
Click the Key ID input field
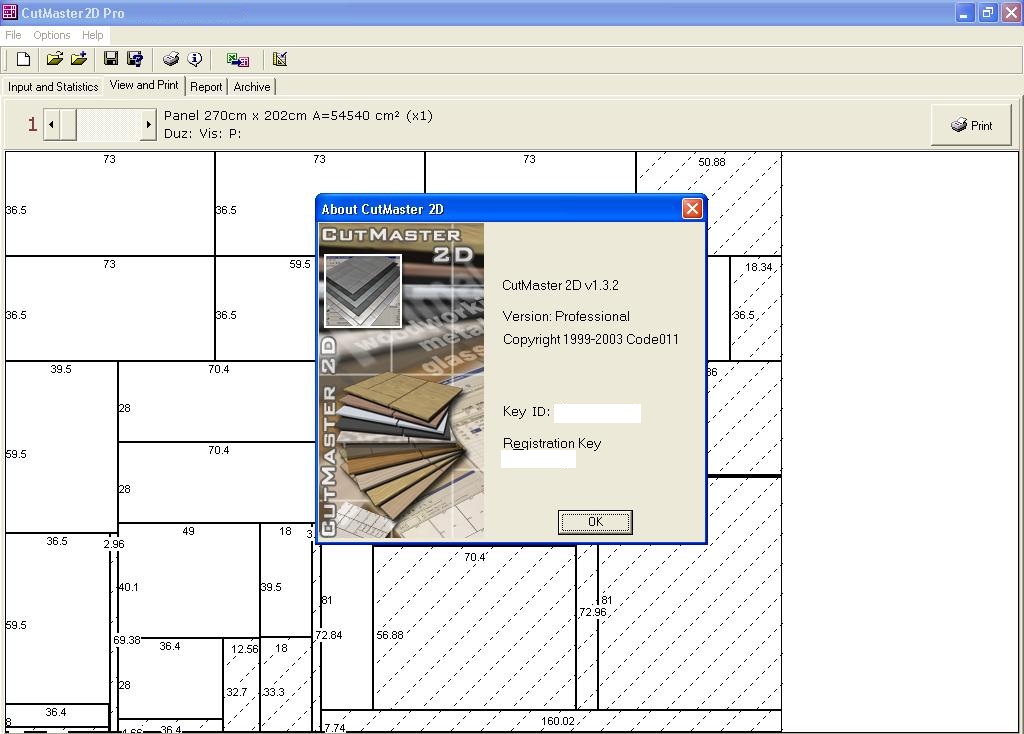597,413
